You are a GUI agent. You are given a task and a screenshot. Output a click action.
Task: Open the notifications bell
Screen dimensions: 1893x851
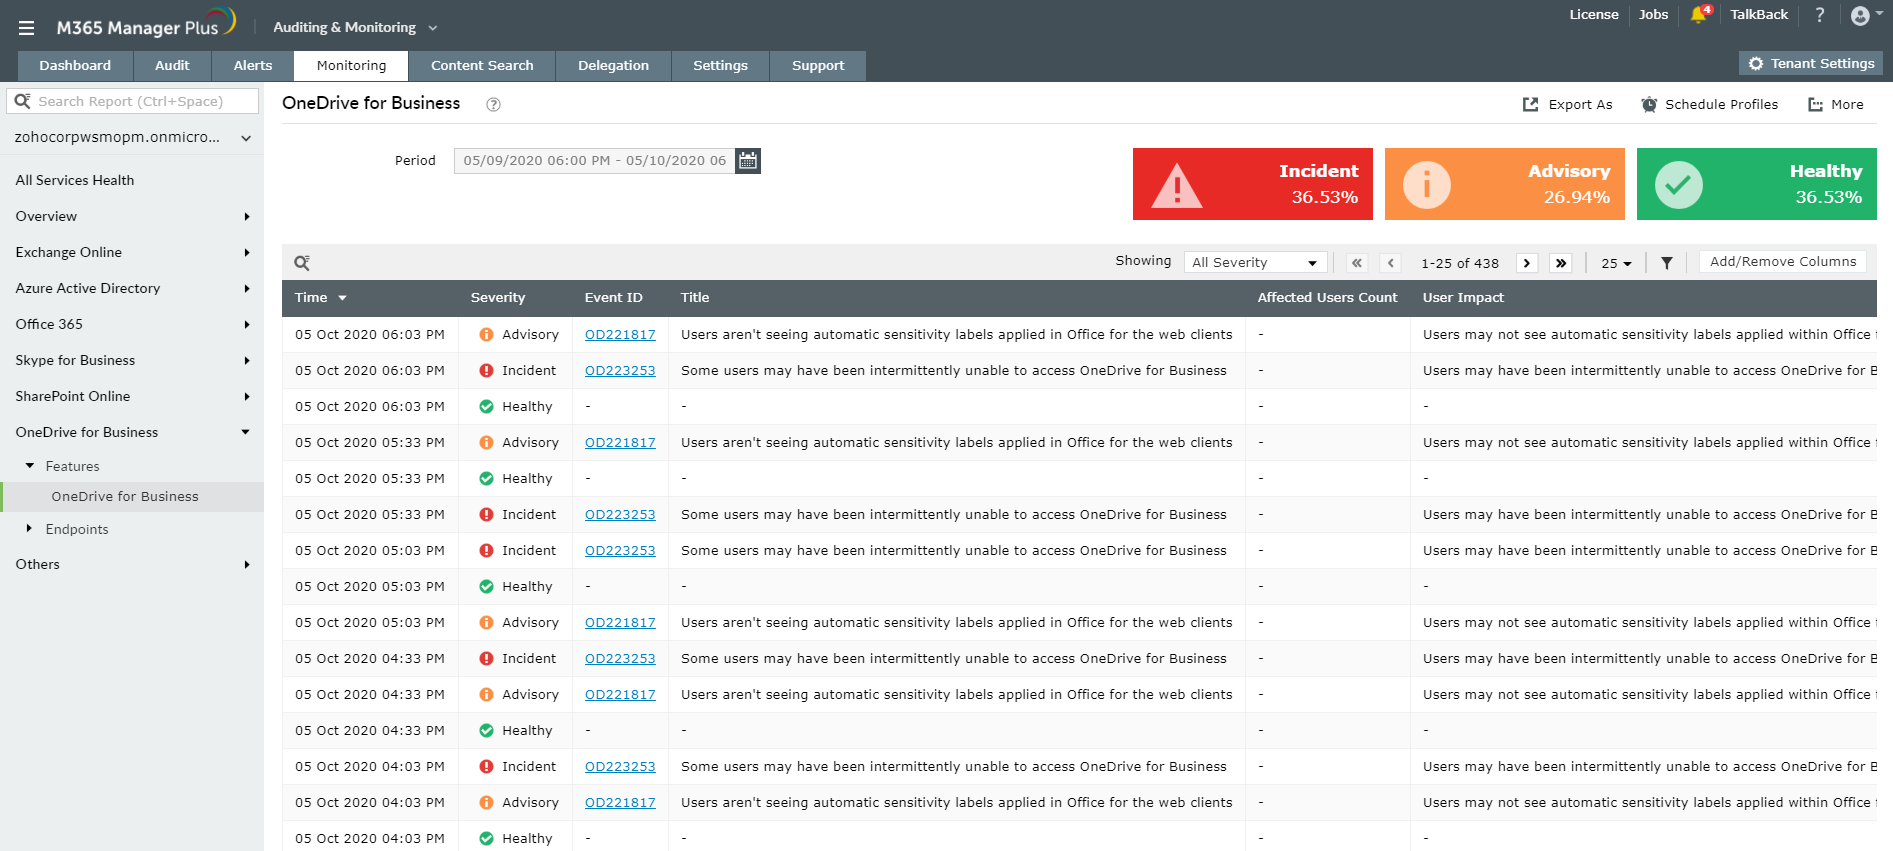click(1699, 14)
